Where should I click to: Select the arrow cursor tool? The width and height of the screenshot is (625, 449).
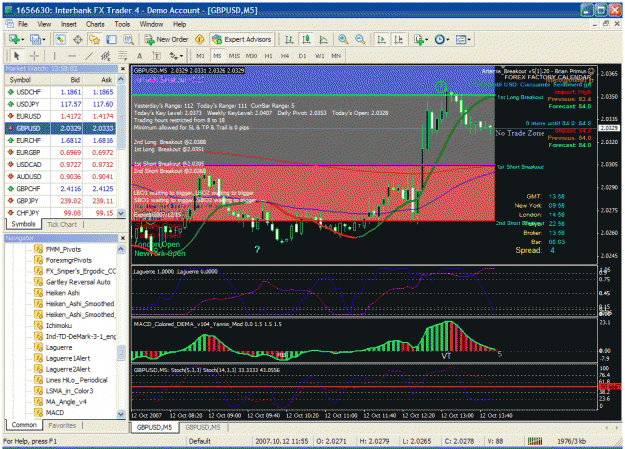(17, 56)
